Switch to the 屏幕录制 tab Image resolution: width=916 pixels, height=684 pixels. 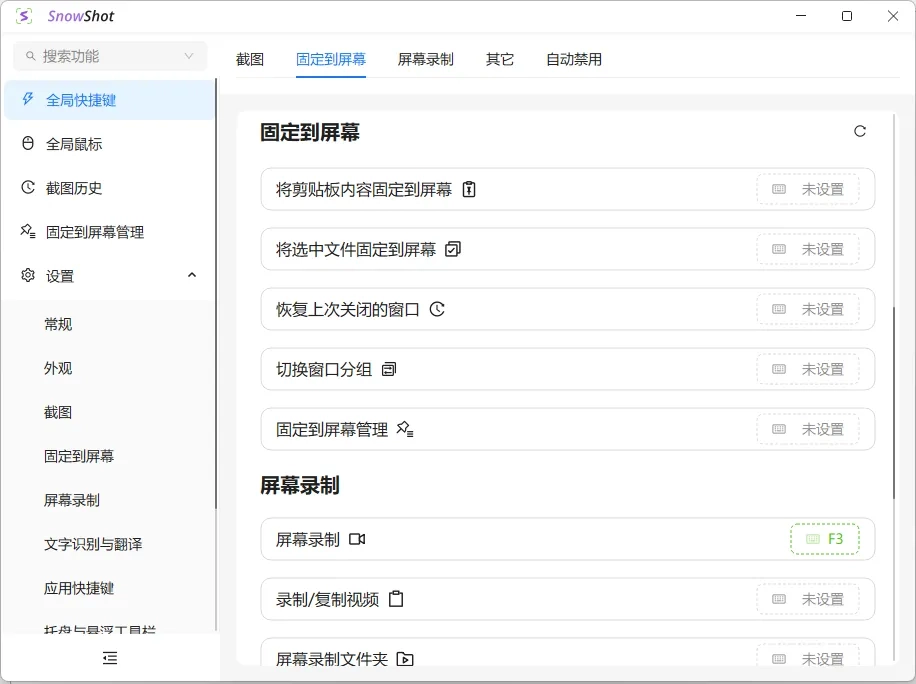(425, 59)
